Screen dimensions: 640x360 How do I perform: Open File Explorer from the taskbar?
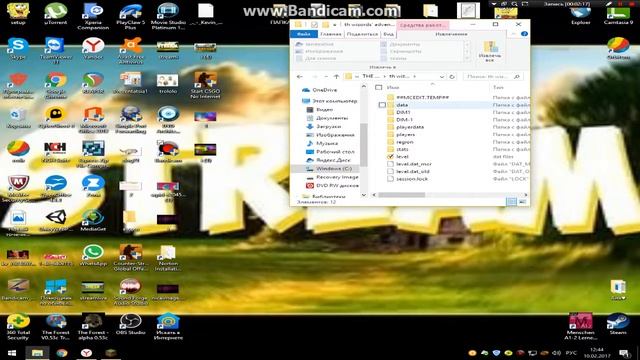pos(37,353)
